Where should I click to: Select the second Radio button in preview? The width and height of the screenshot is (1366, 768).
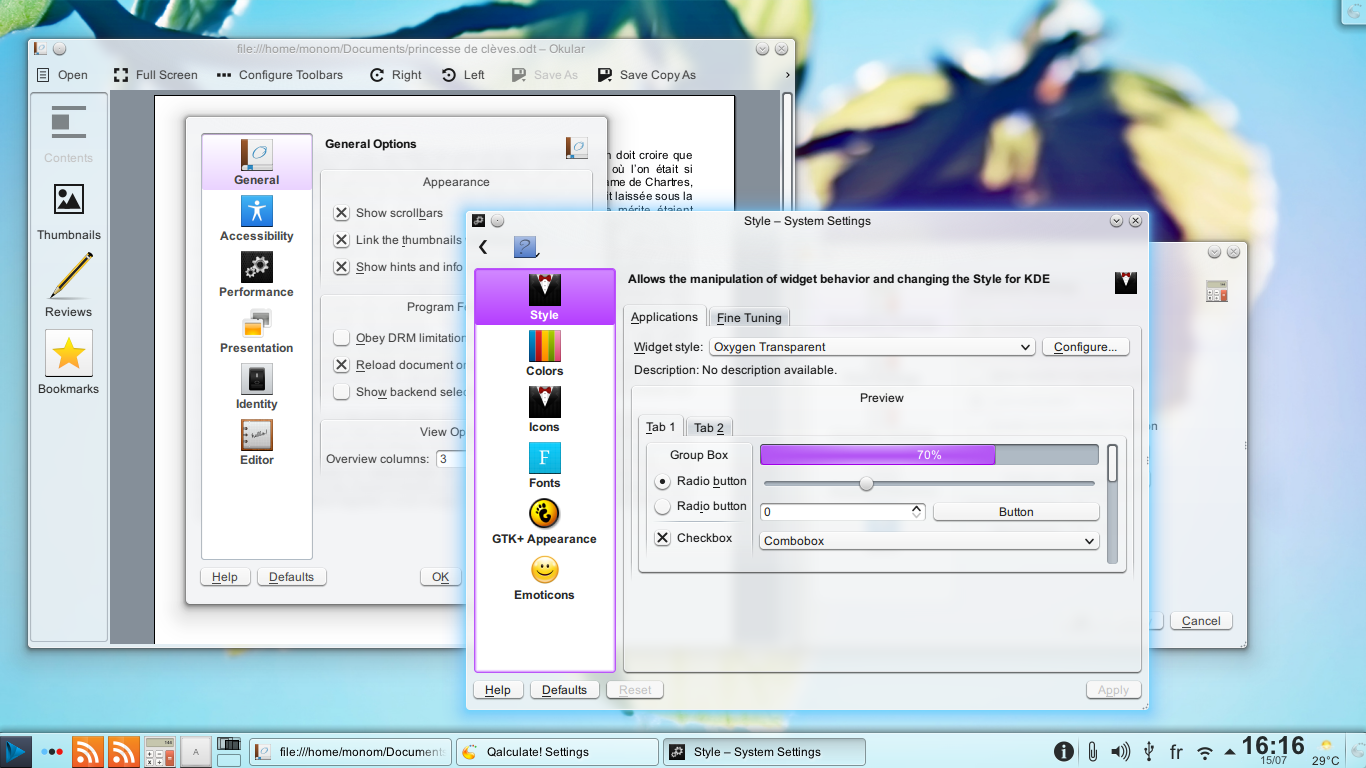tap(662, 506)
